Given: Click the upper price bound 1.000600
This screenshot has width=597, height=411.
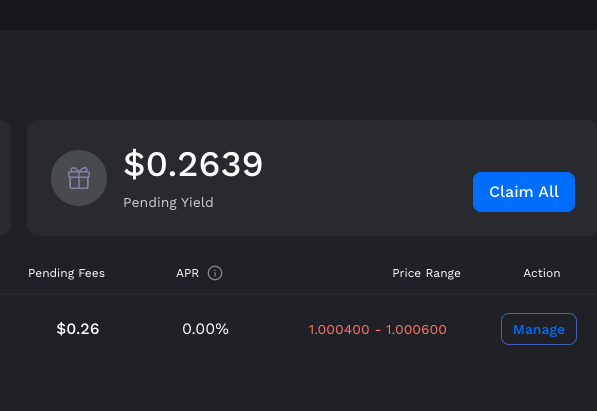Looking at the screenshot, I should (416, 329).
